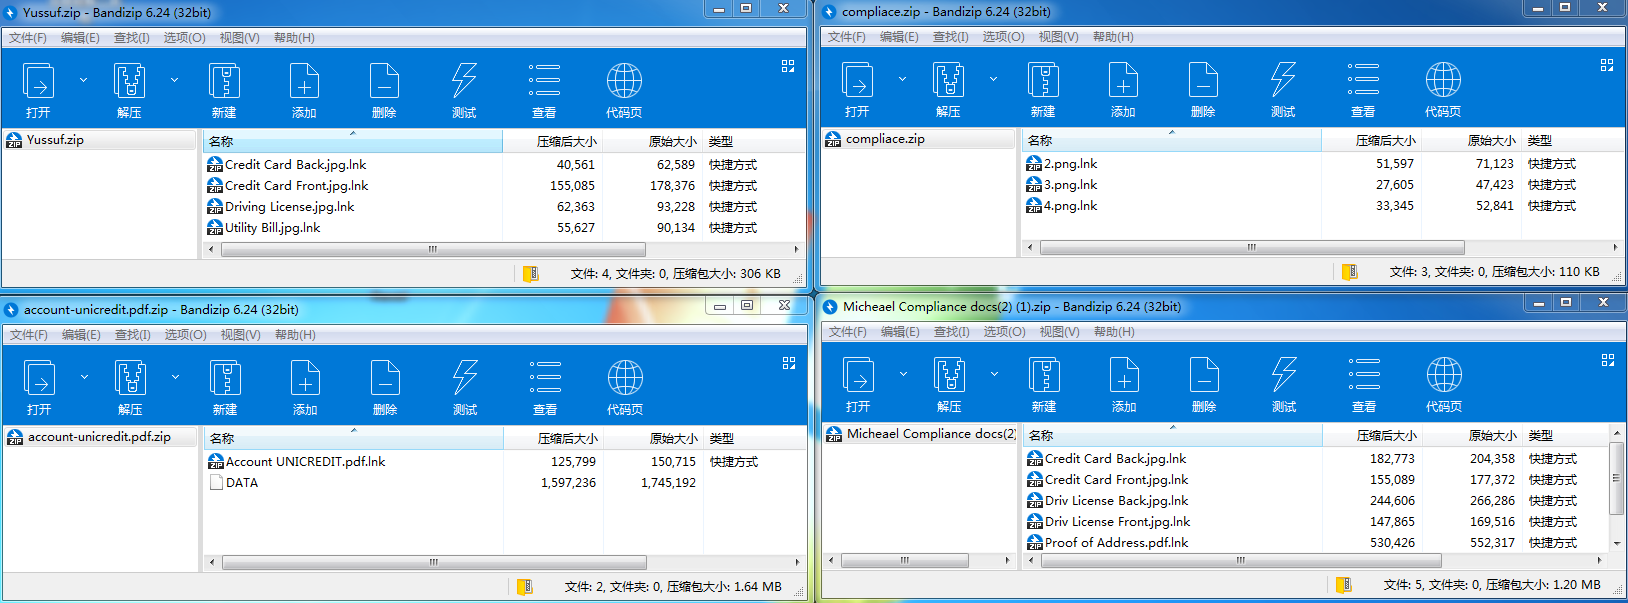Click Test lightning icon in Yussuf.zip window
This screenshot has width=1628, height=603.
[464, 81]
